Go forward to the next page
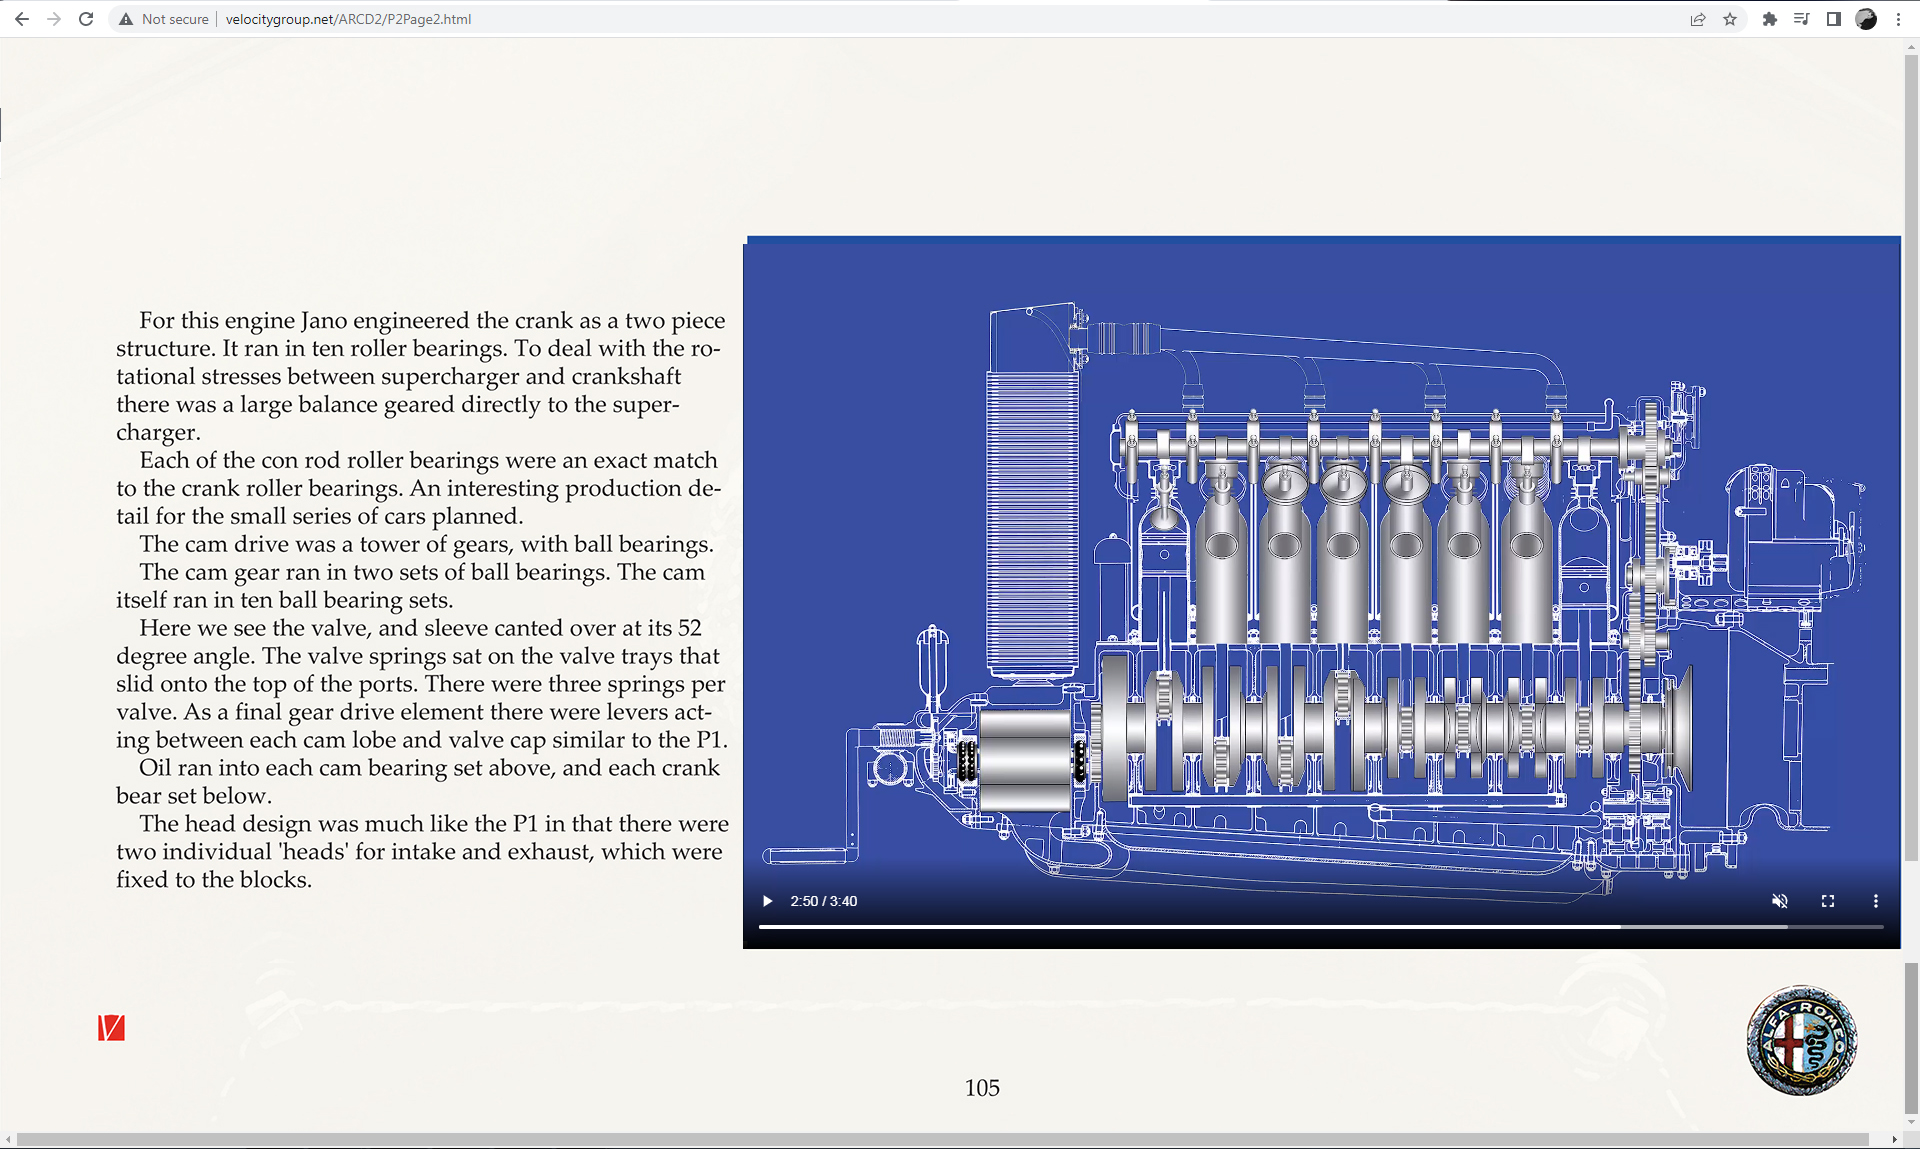Screen dimensions: 1920x1149 tap(54, 19)
